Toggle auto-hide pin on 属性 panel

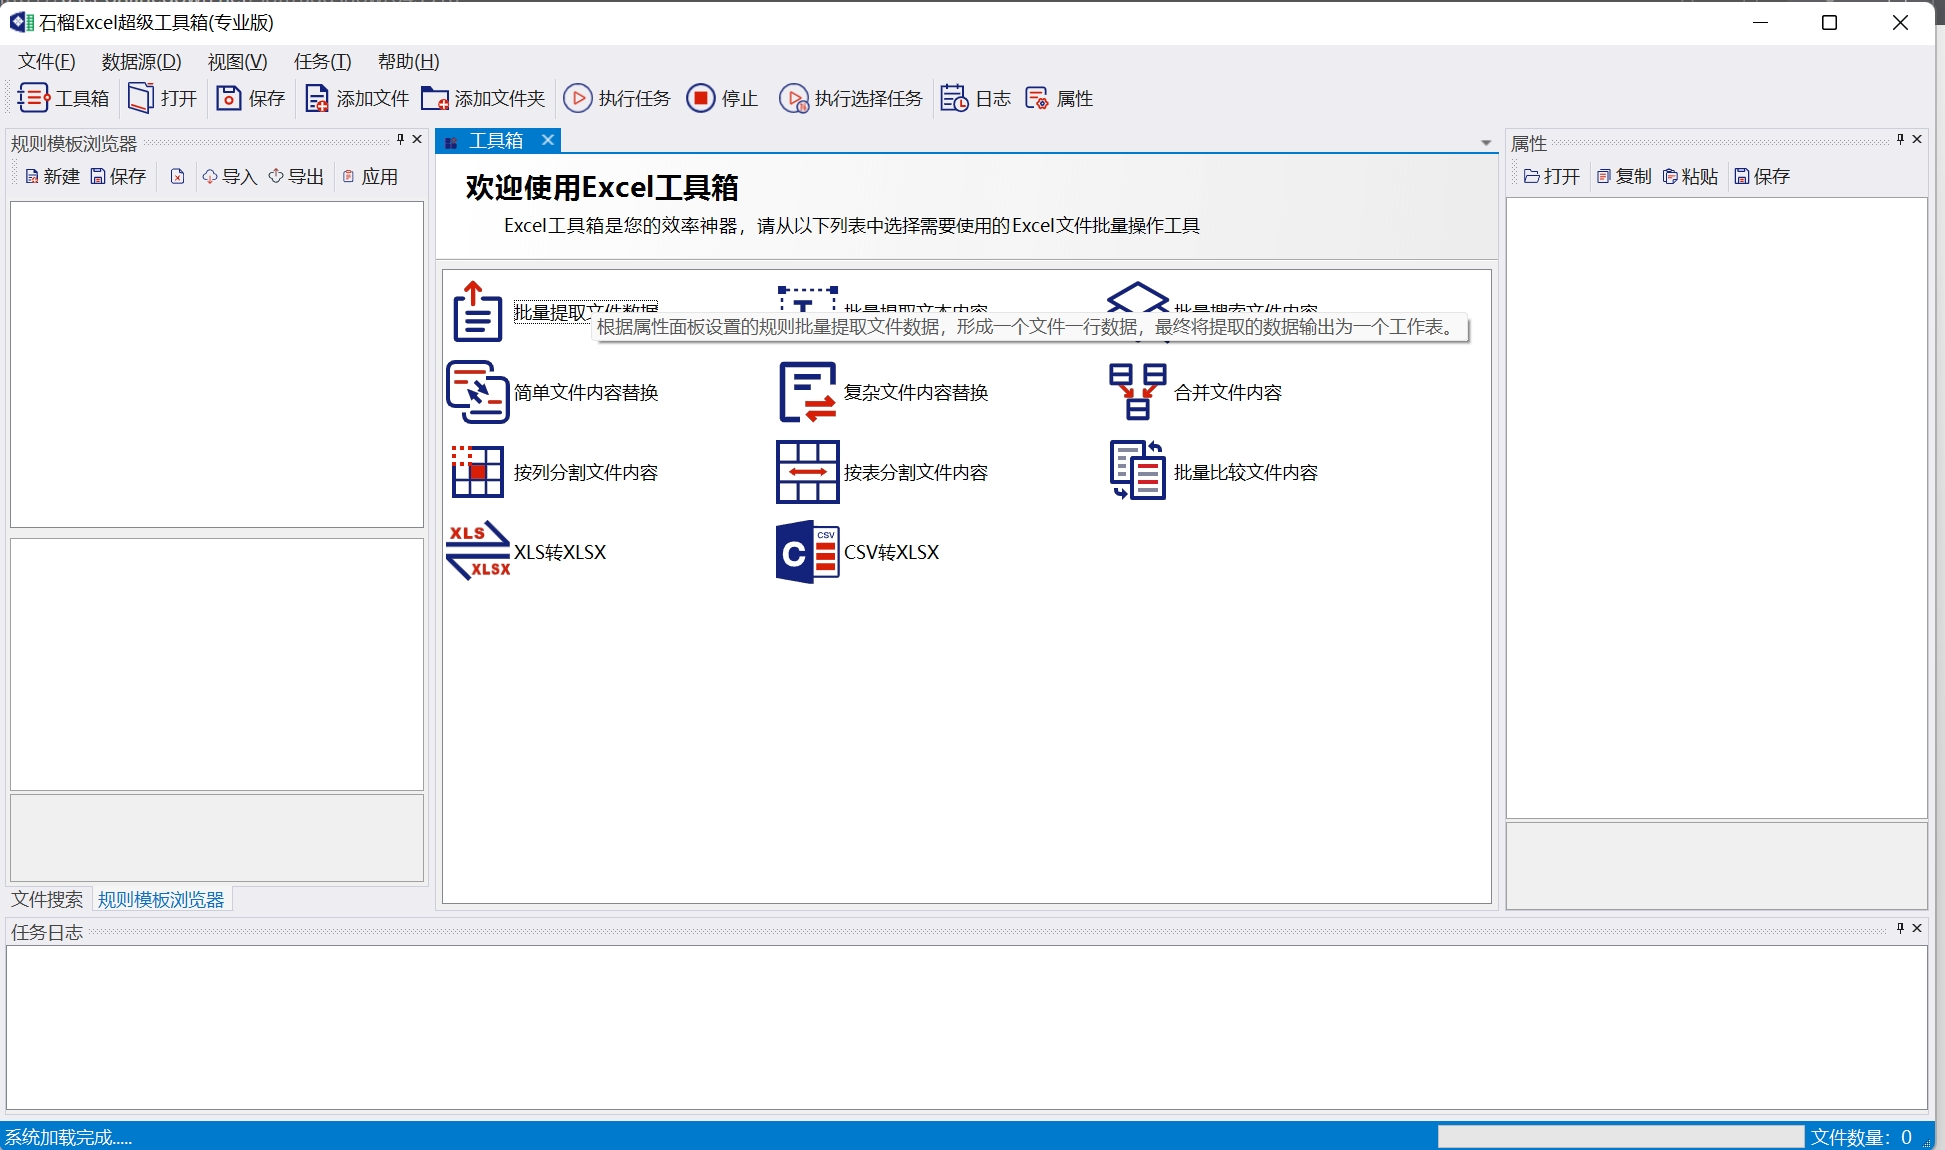coord(1900,139)
